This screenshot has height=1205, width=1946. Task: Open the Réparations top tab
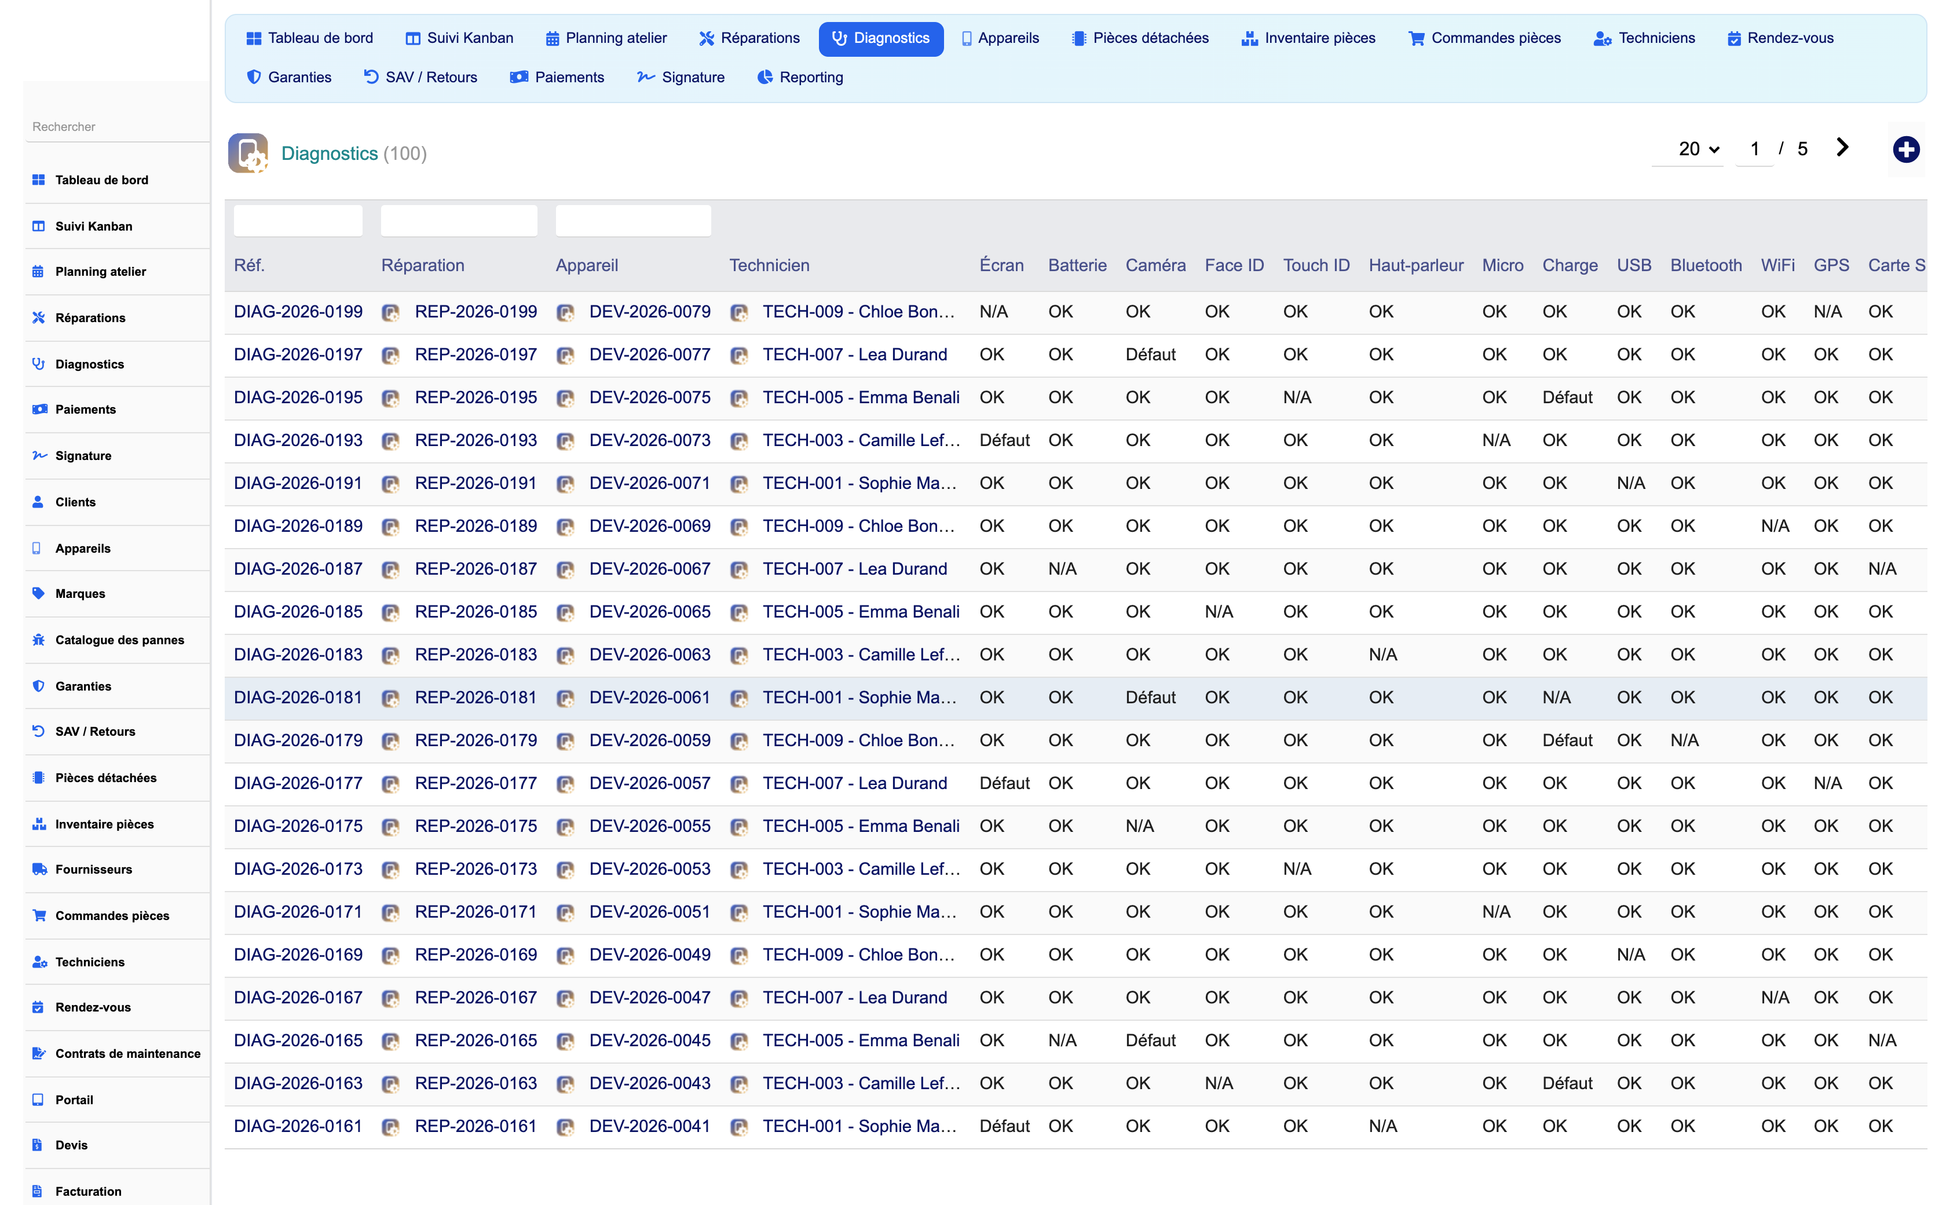749,38
